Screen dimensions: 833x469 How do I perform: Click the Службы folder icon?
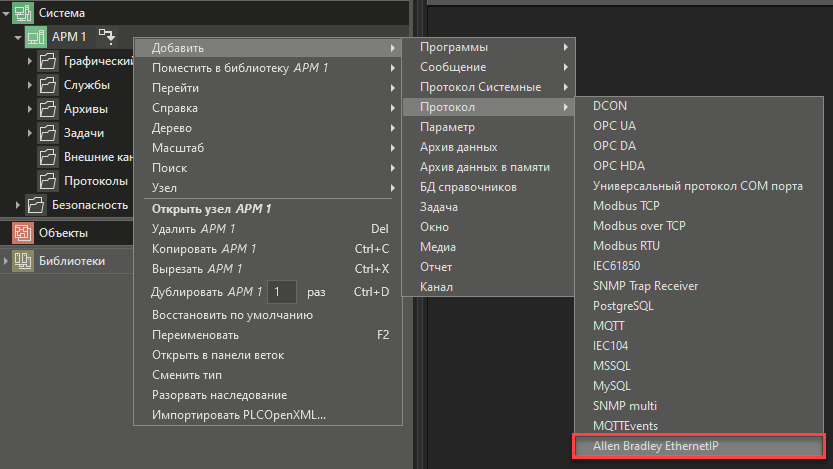pyautogui.click(x=47, y=85)
